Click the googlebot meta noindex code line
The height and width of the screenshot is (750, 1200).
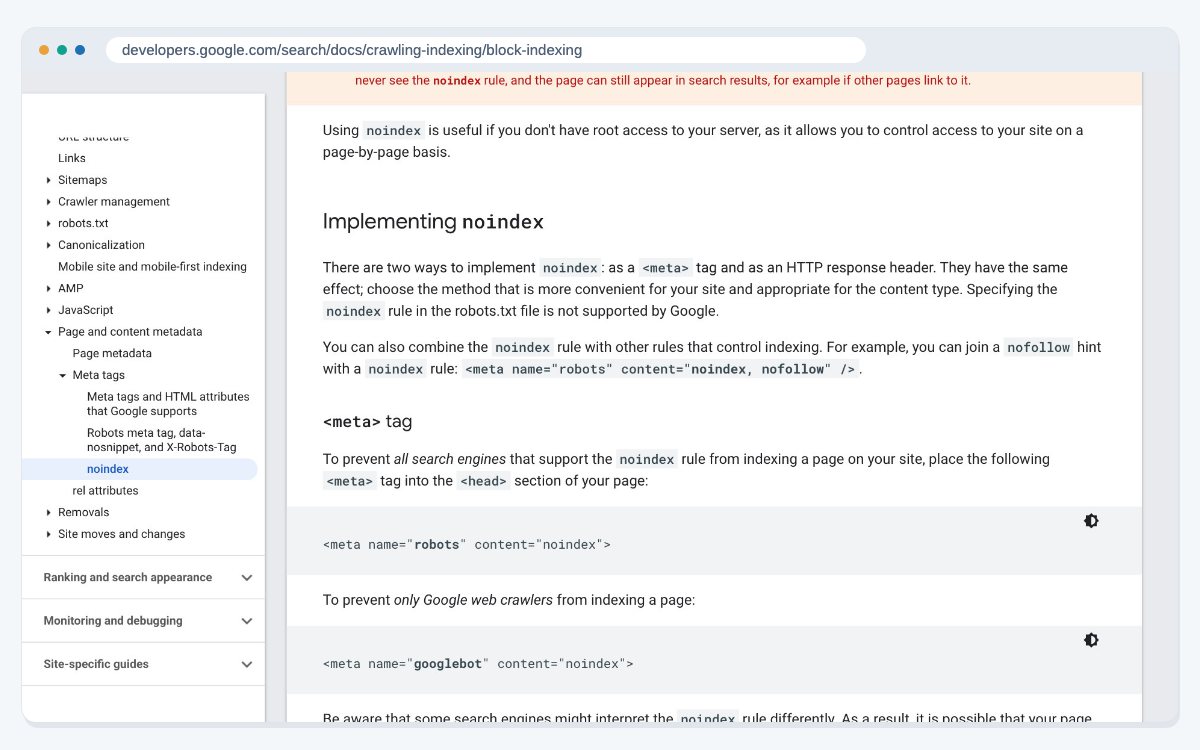pyautogui.click(x=478, y=663)
